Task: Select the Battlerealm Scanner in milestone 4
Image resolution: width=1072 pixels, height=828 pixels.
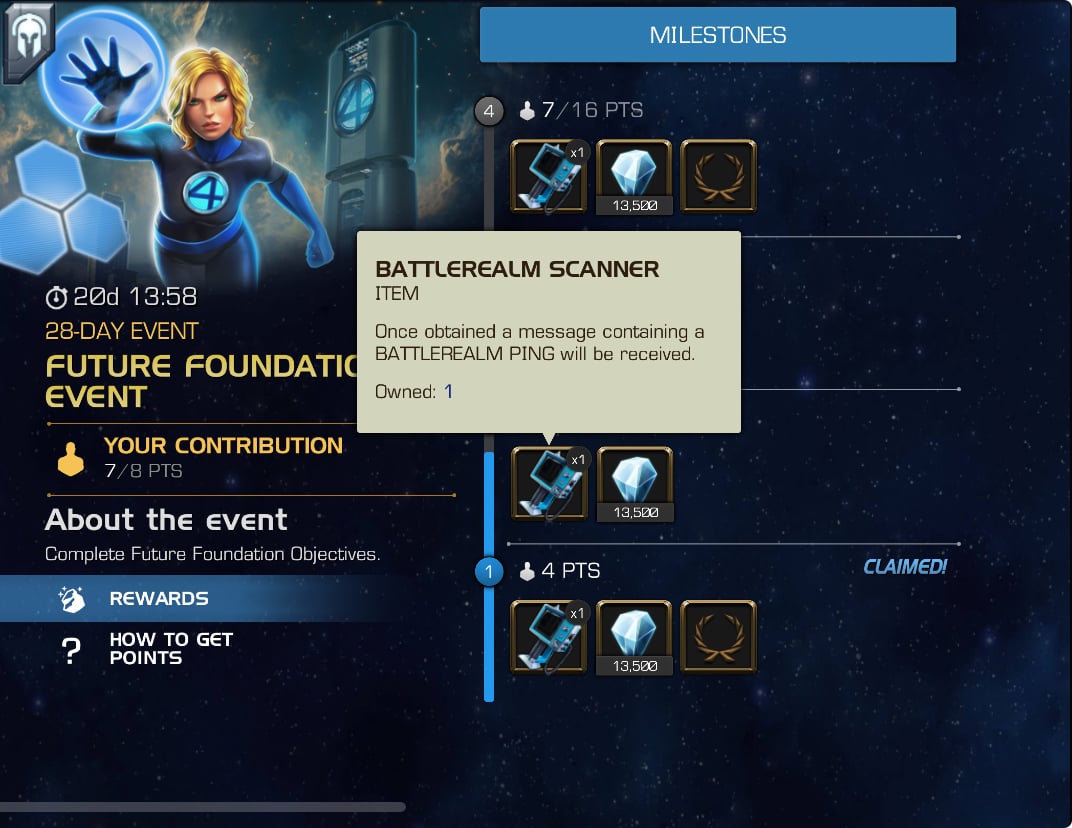Action: (x=548, y=176)
